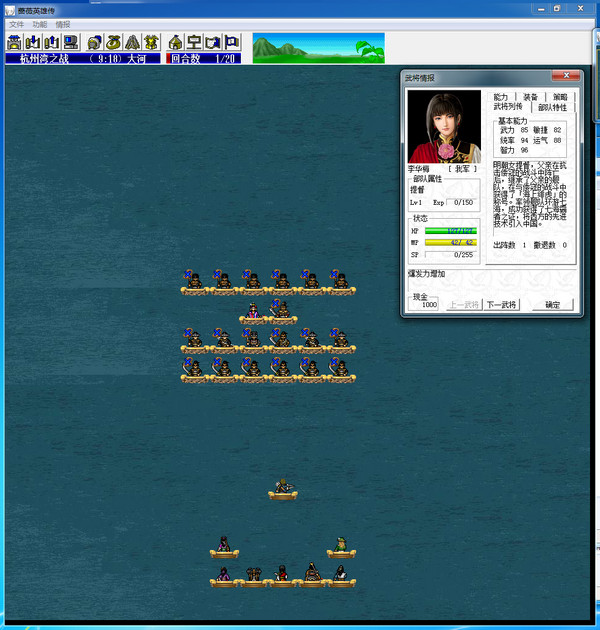Open the 部队特性 tab
This screenshot has height=630, width=600.
[553, 108]
